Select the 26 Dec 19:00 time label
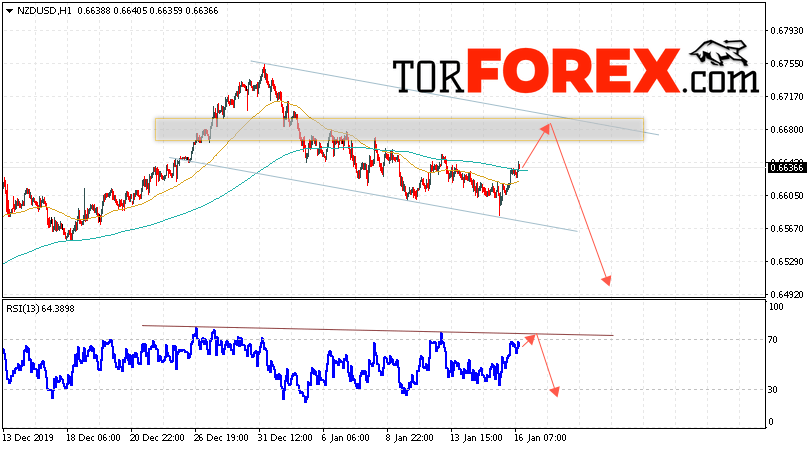The image size is (811, 449). tap(222, 438)
